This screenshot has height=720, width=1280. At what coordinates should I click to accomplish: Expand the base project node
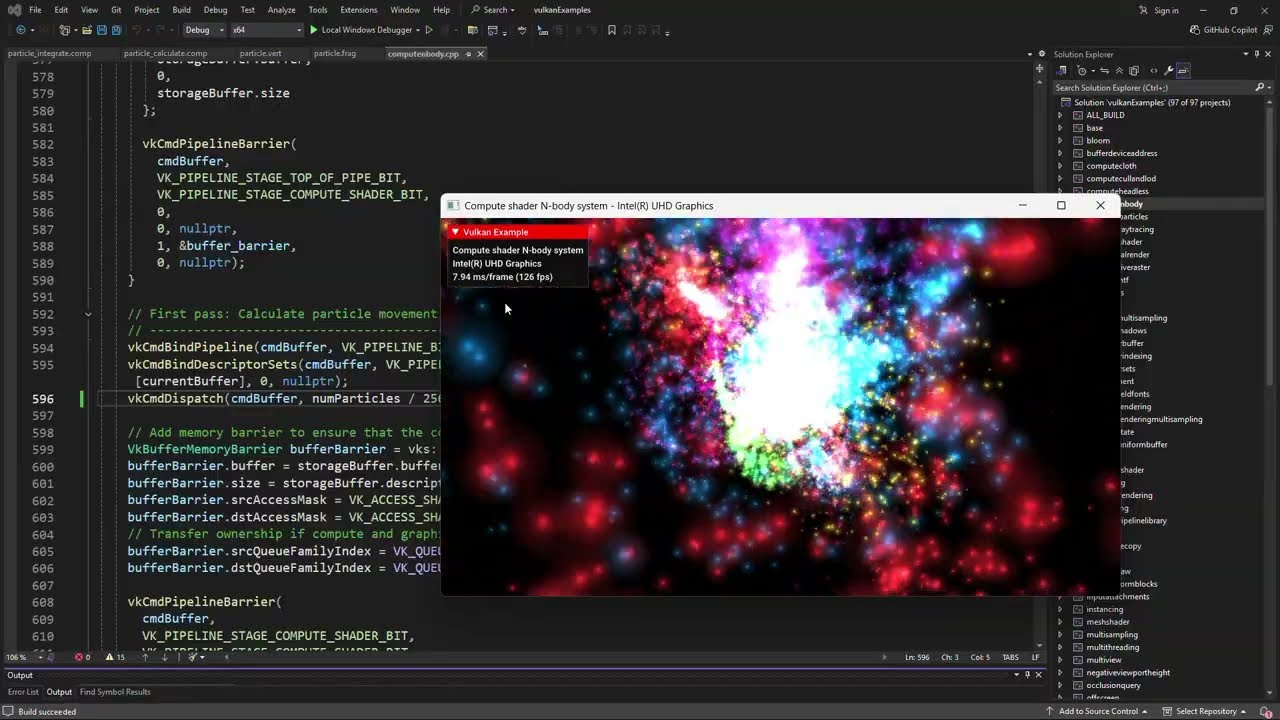point(1060,128)
